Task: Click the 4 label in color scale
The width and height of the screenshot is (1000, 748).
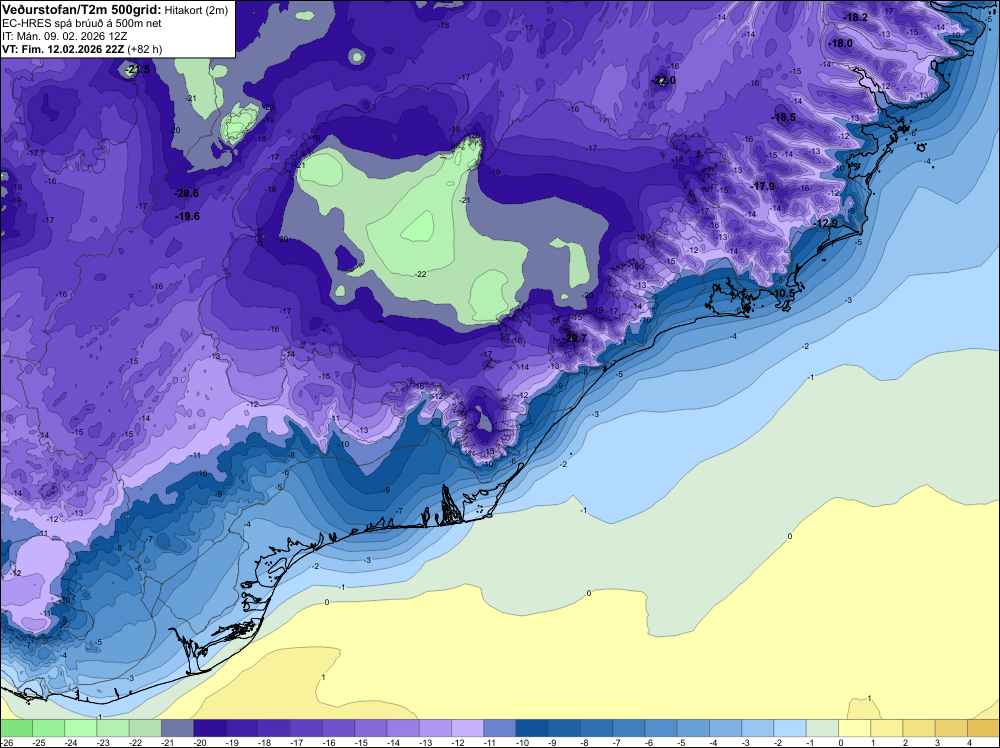Action: [x=970, y=742]
